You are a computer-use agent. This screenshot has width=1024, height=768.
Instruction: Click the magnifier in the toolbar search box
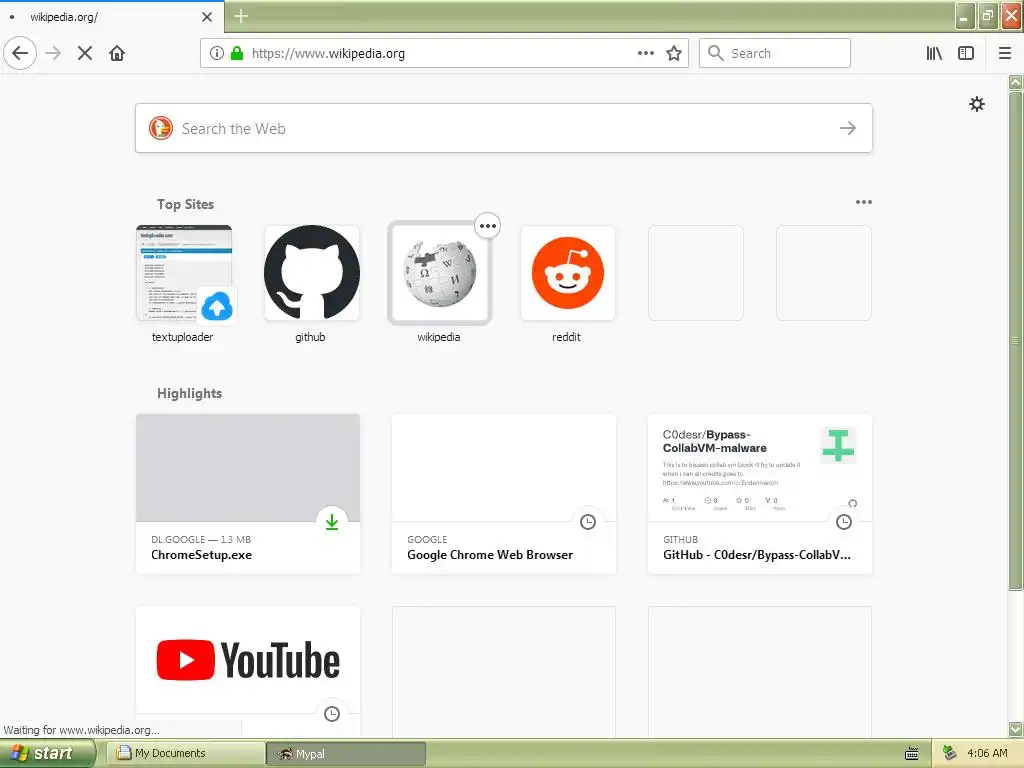pos(716,53)
